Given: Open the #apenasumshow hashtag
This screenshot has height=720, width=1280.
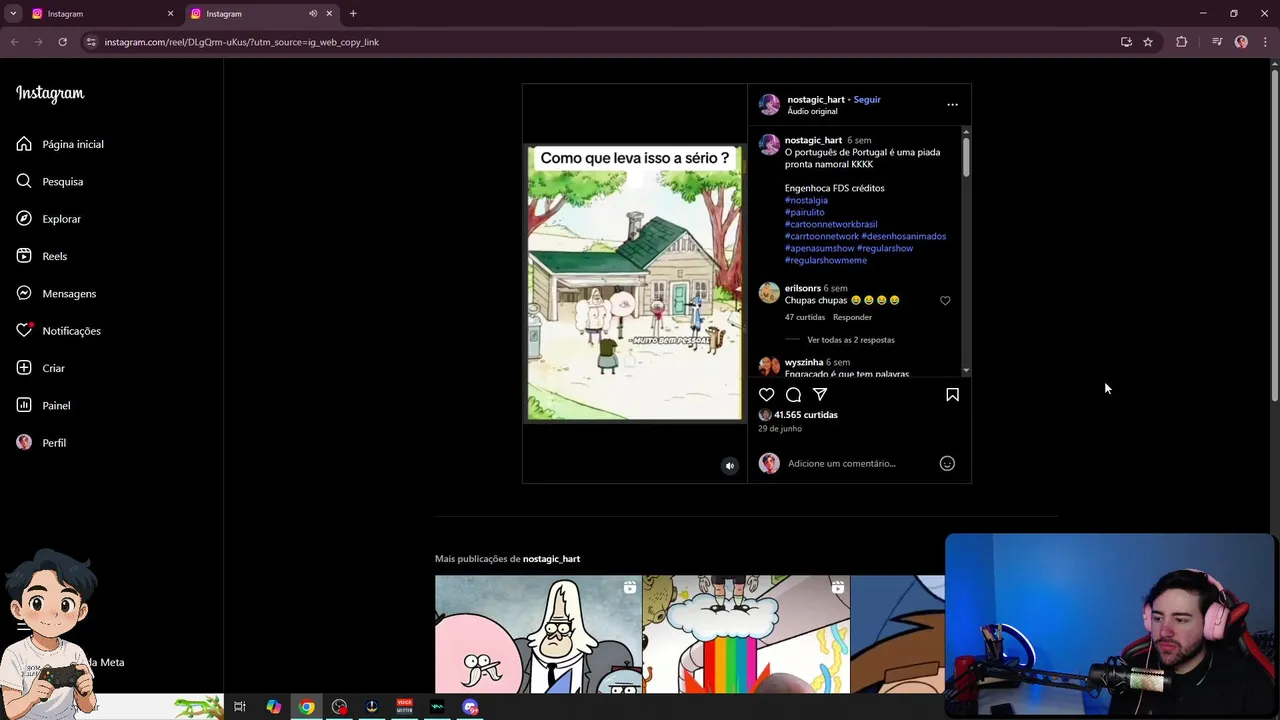Looking at the screenshot, I should tap(820, 248).
